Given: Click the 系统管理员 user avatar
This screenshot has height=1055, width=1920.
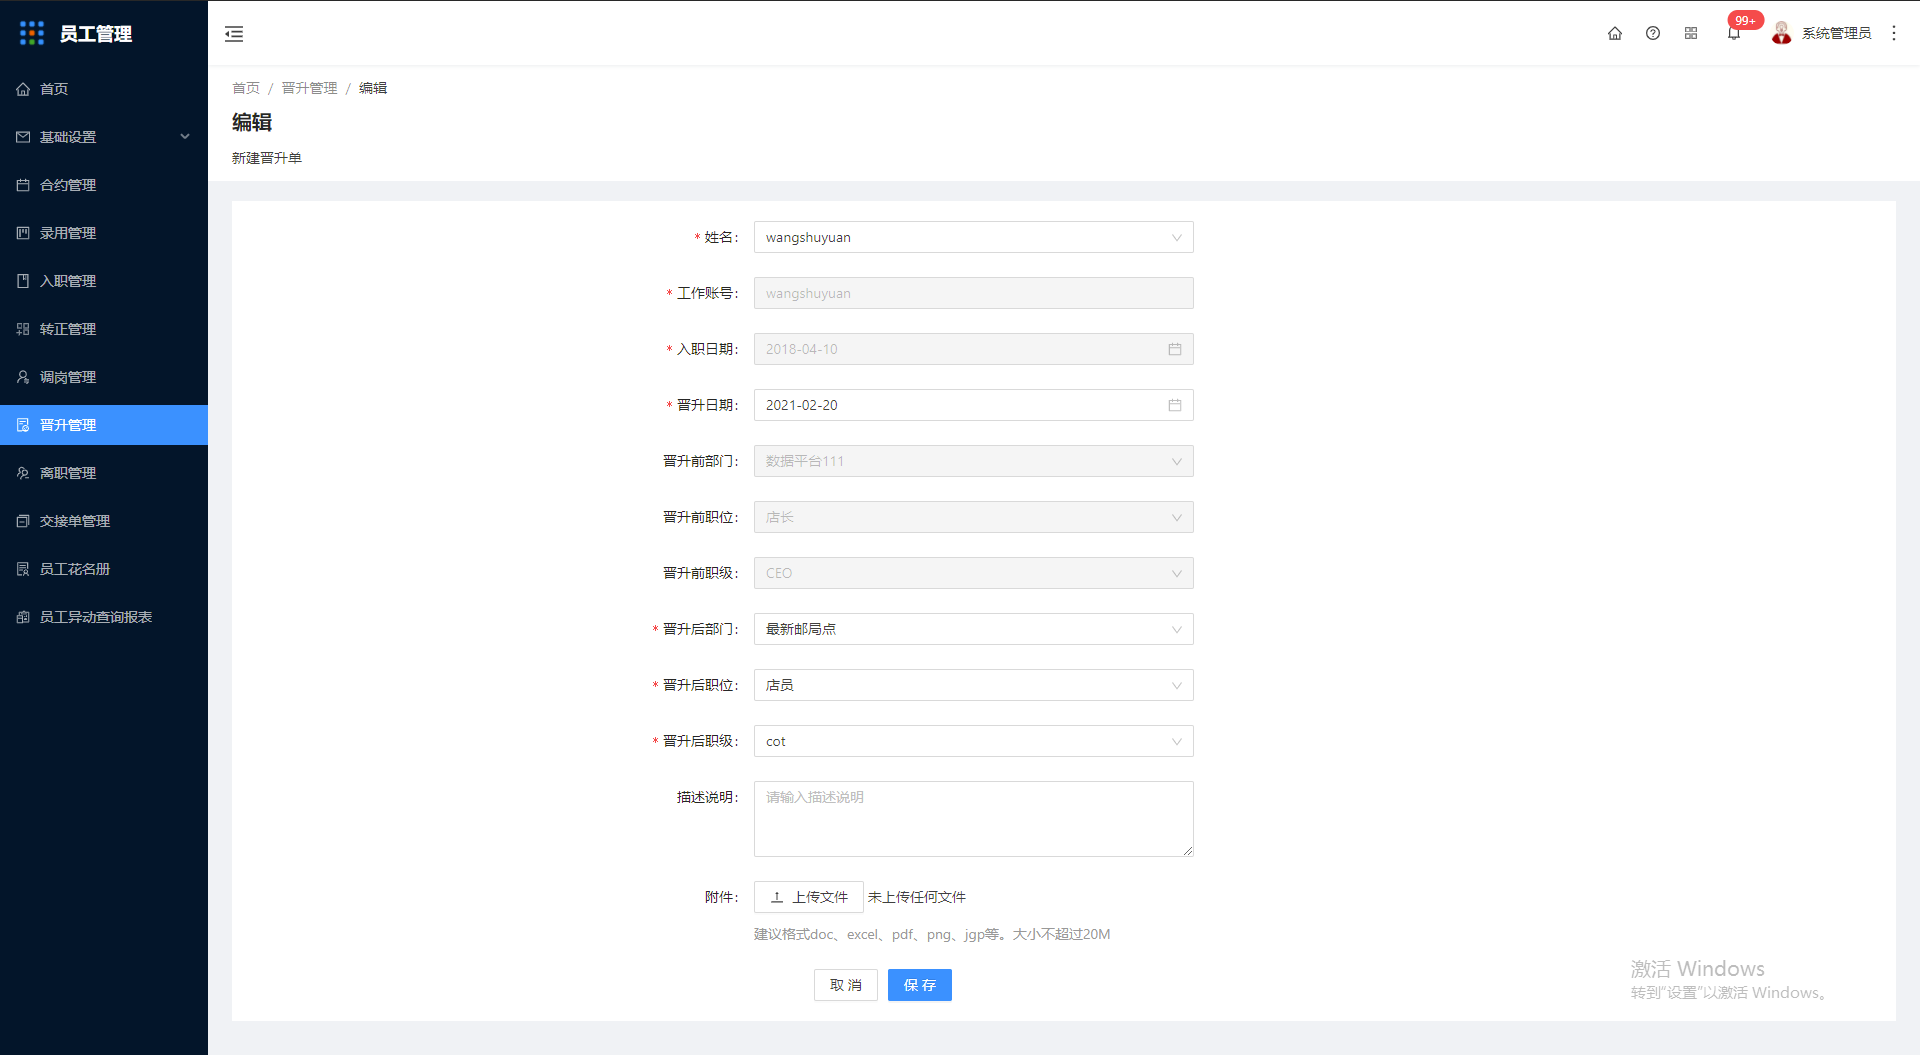Looking at the screenshot, I should pyautogui.click(x=1782, y=33).
